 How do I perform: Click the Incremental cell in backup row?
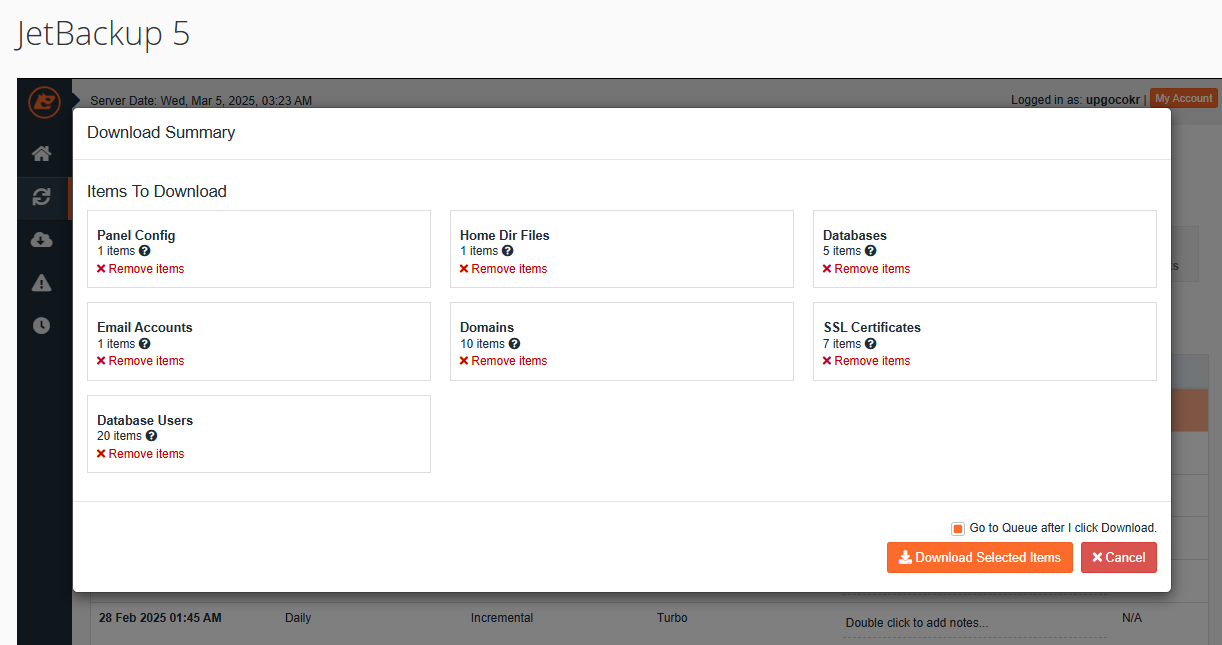point(502,618)
